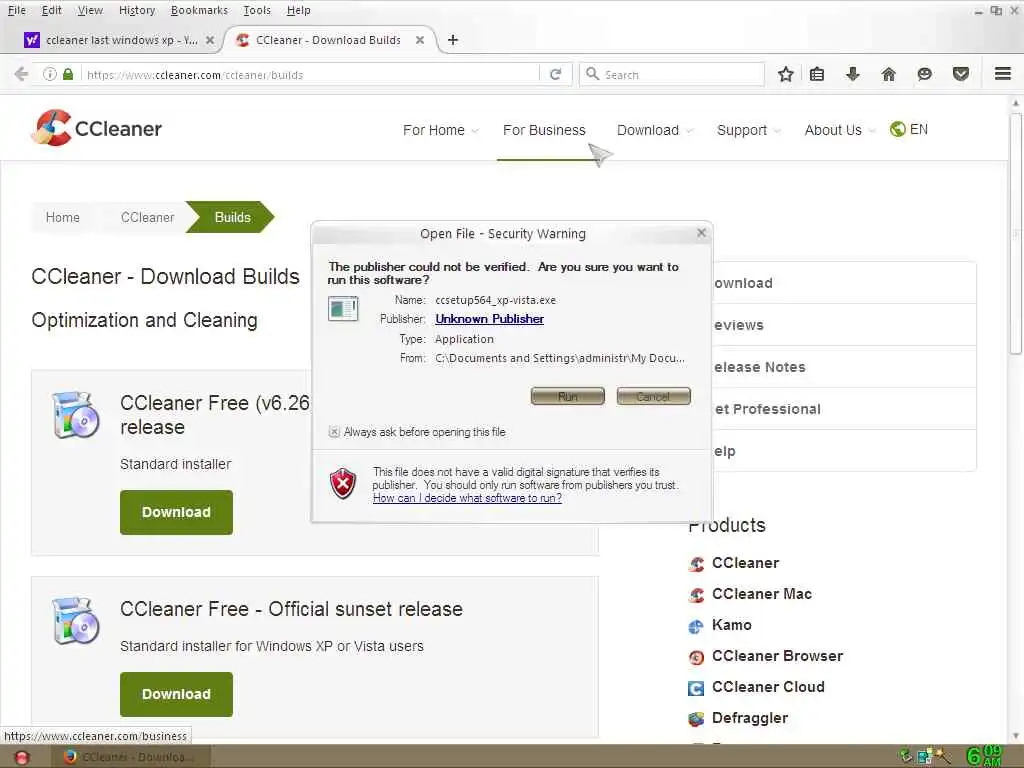The width and height of the screenshot is (1024, 768).
Task: Click Cancel in the Security Warning dialog
Action: [x=653, y=396]
